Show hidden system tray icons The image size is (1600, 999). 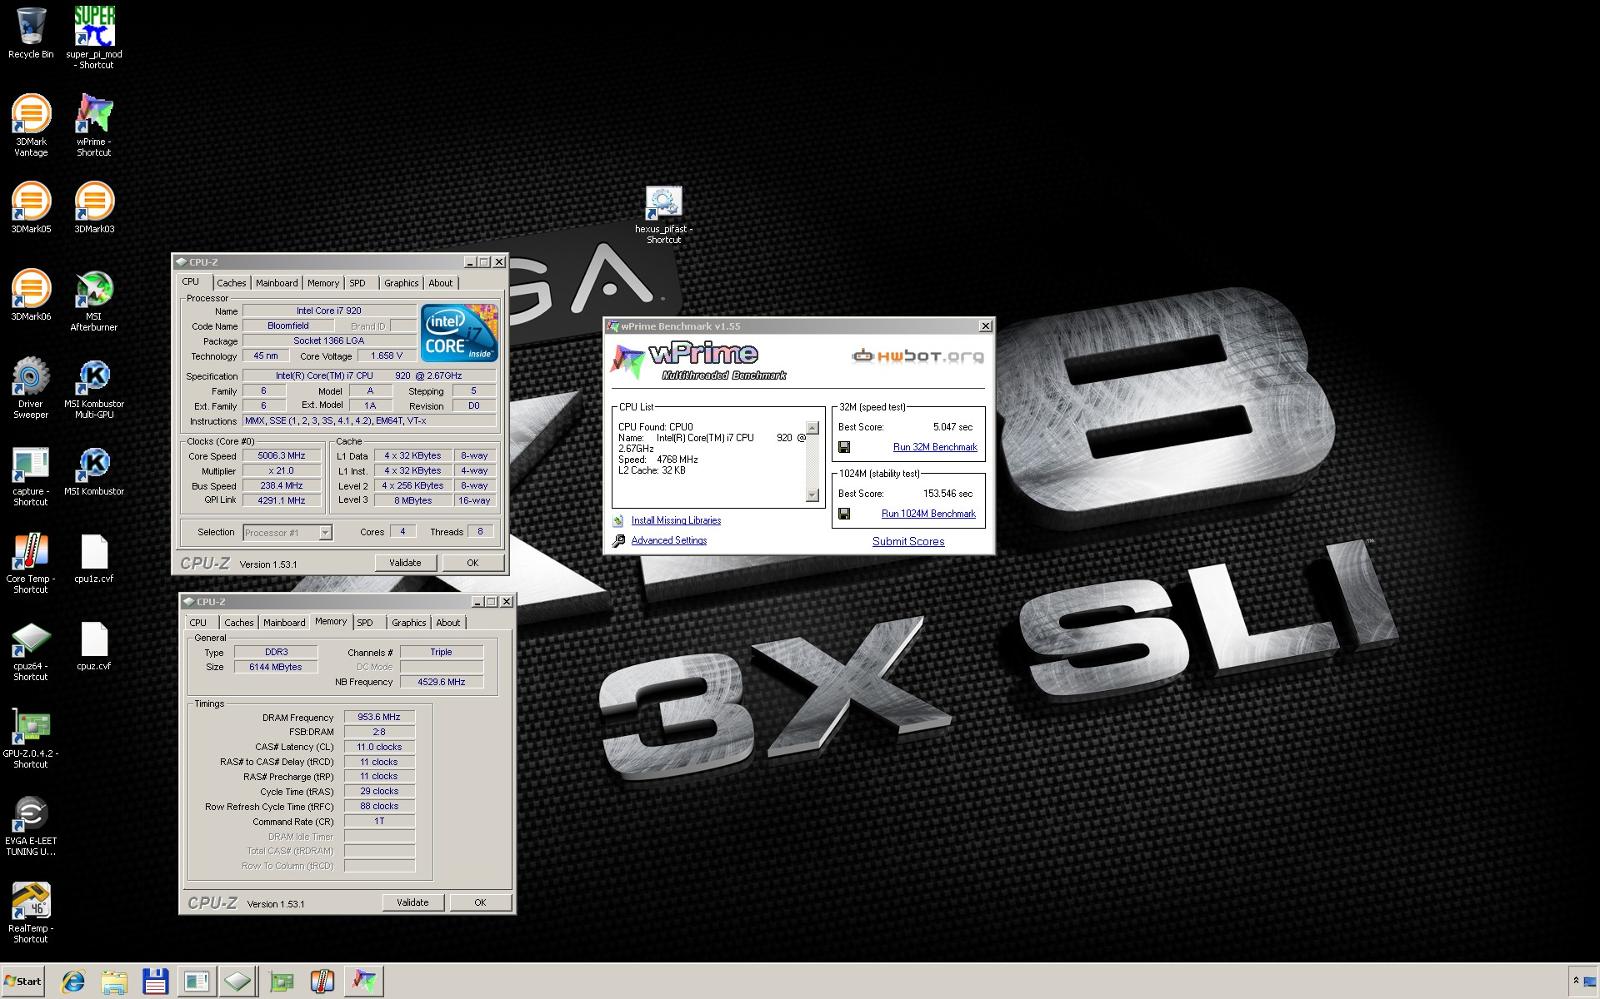[x=1577, y=981]
